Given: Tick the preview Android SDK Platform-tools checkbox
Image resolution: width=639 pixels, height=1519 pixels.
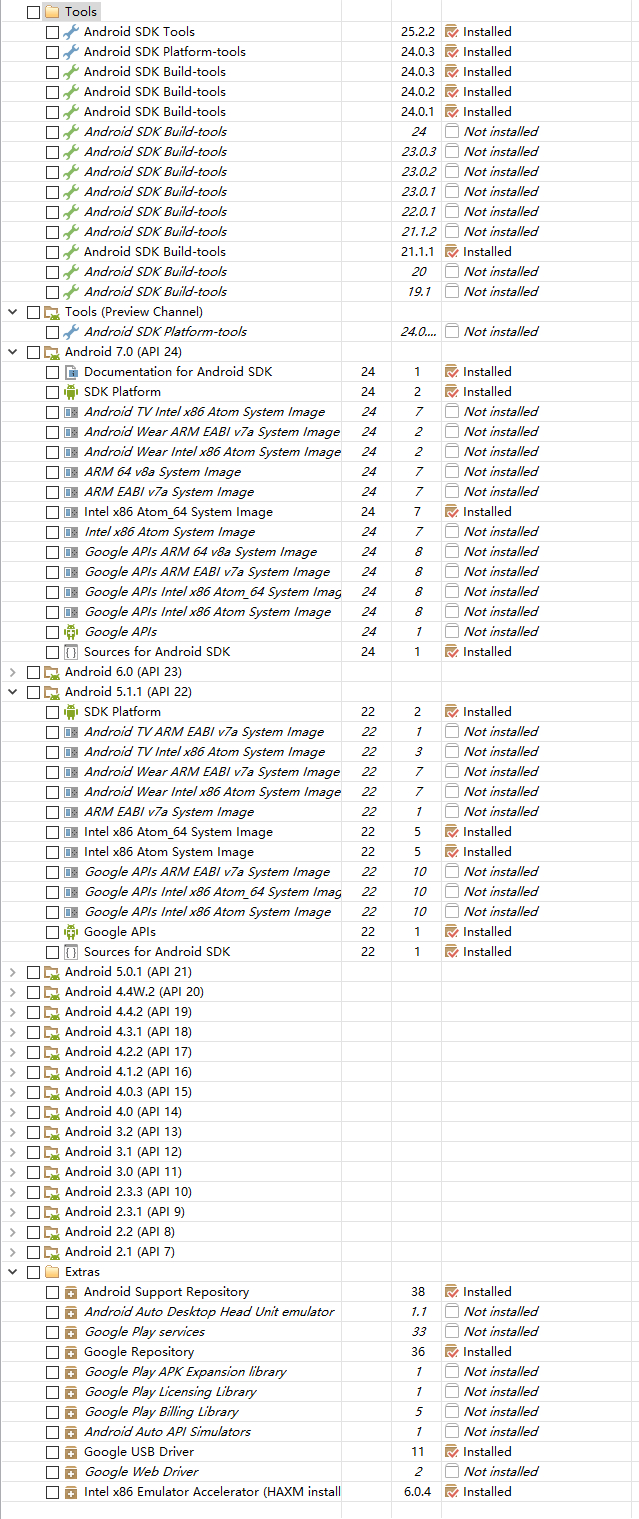Looking at the screenshot, I should pos(52,332).
